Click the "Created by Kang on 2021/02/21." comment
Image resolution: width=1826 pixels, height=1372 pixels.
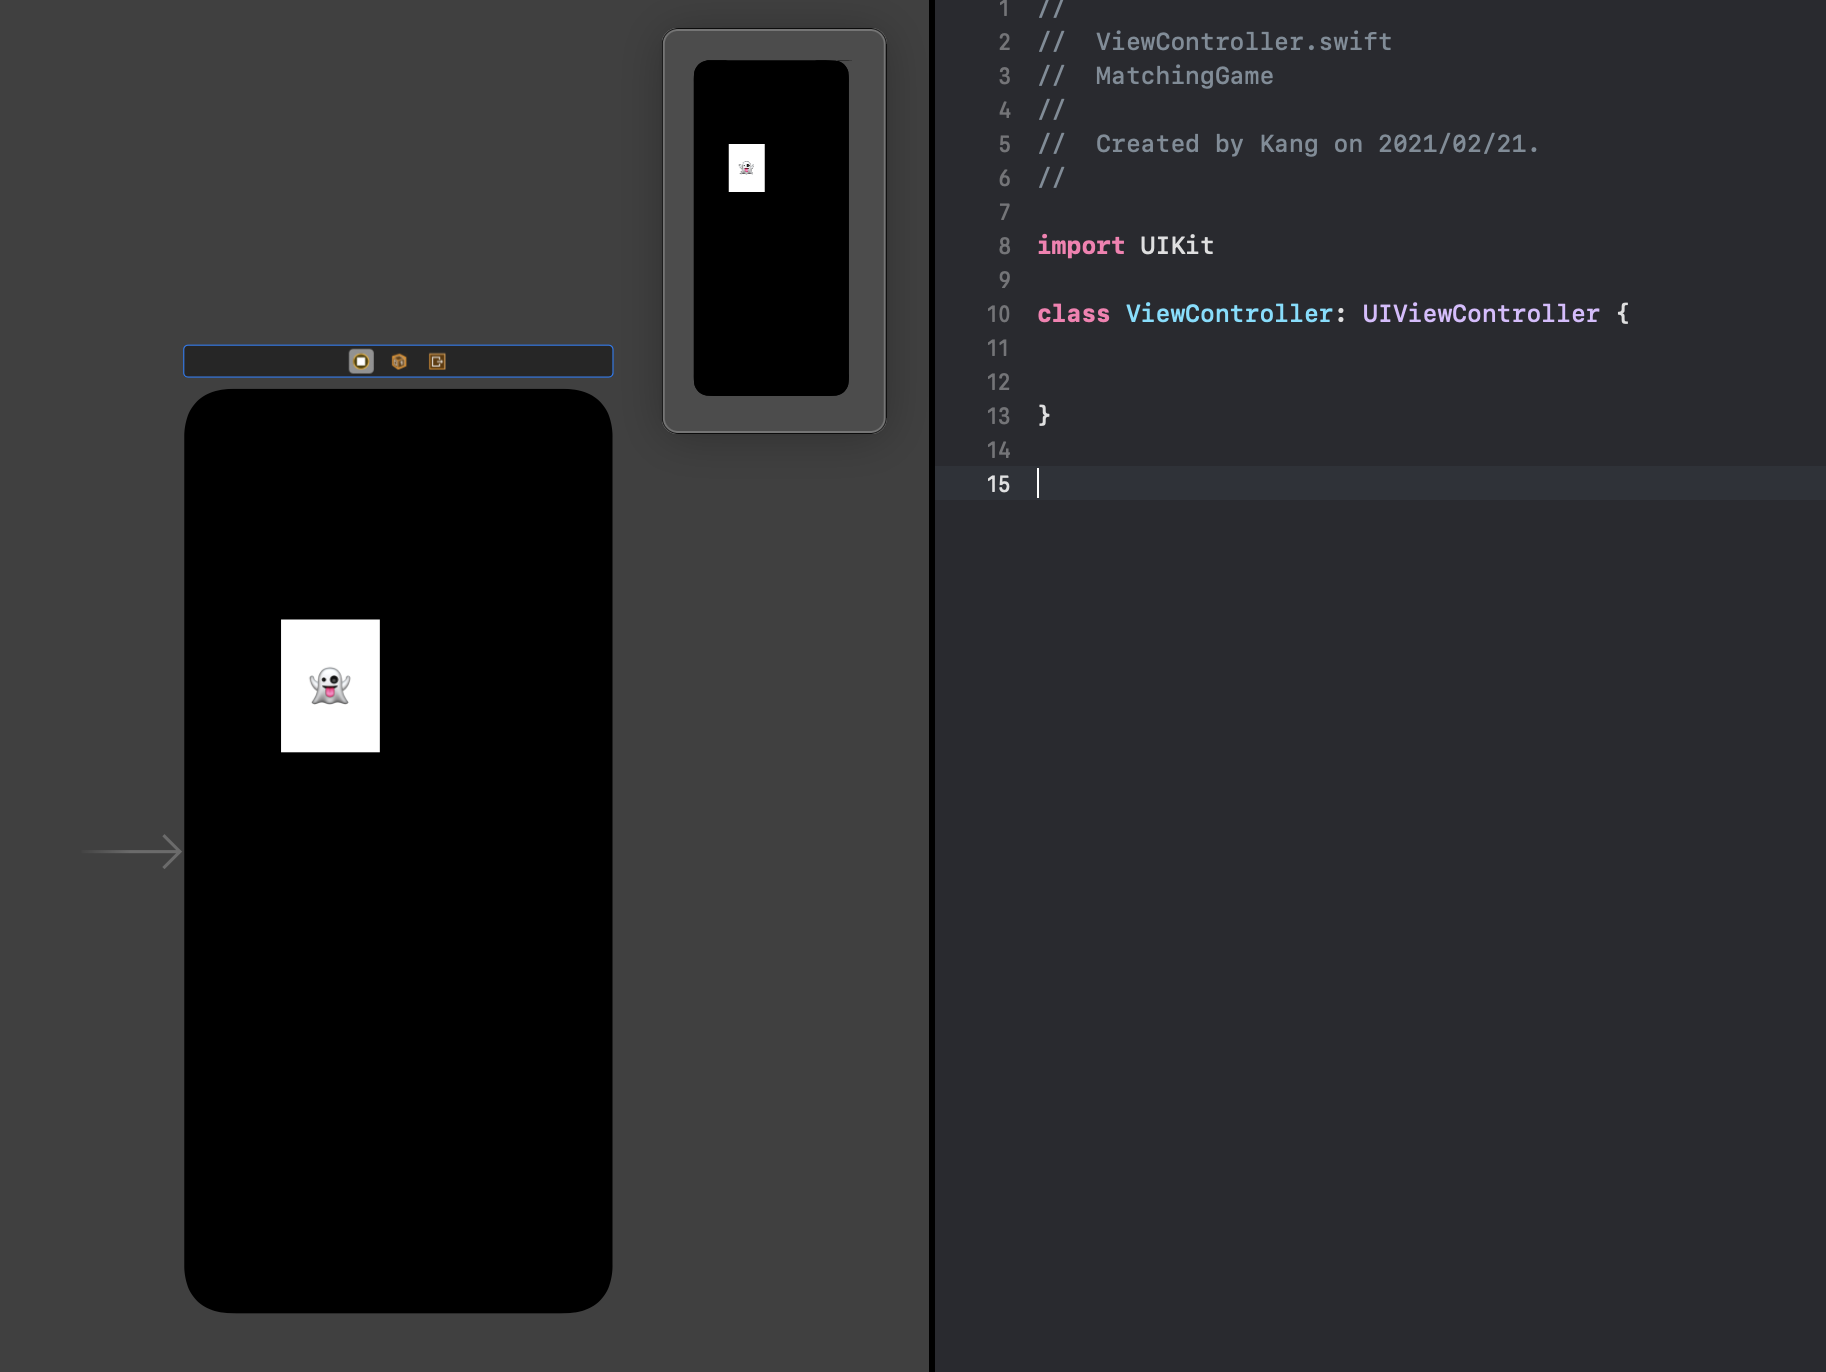(x=1317, y=144)
